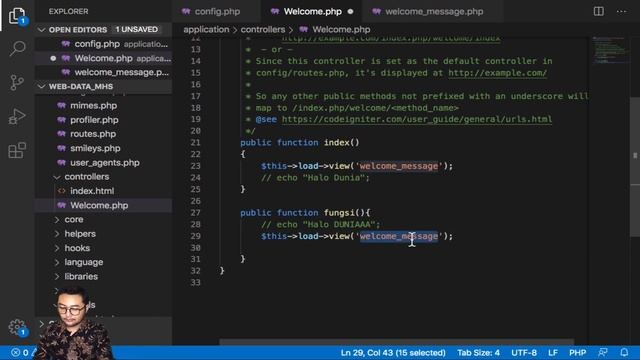Image resolution: width=640 pixels, height=360 pixels.
Task: Open the notifications bell in status bar
Action: [x=624, y=352]
